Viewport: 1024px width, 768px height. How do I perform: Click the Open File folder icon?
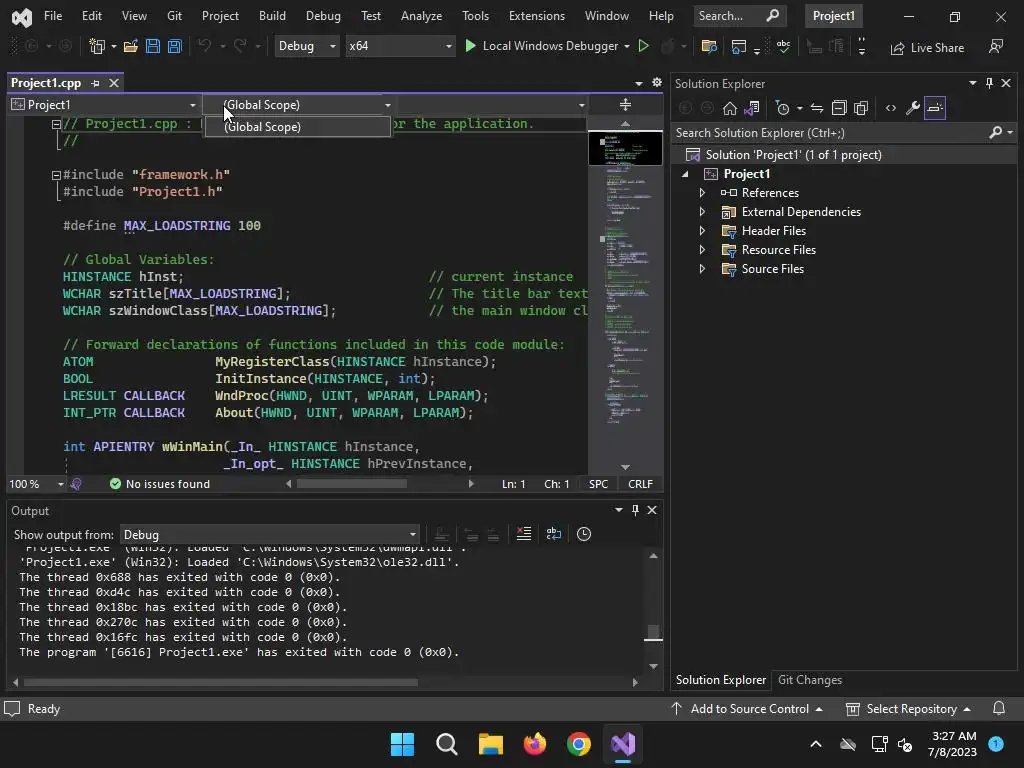click(131, 46)
